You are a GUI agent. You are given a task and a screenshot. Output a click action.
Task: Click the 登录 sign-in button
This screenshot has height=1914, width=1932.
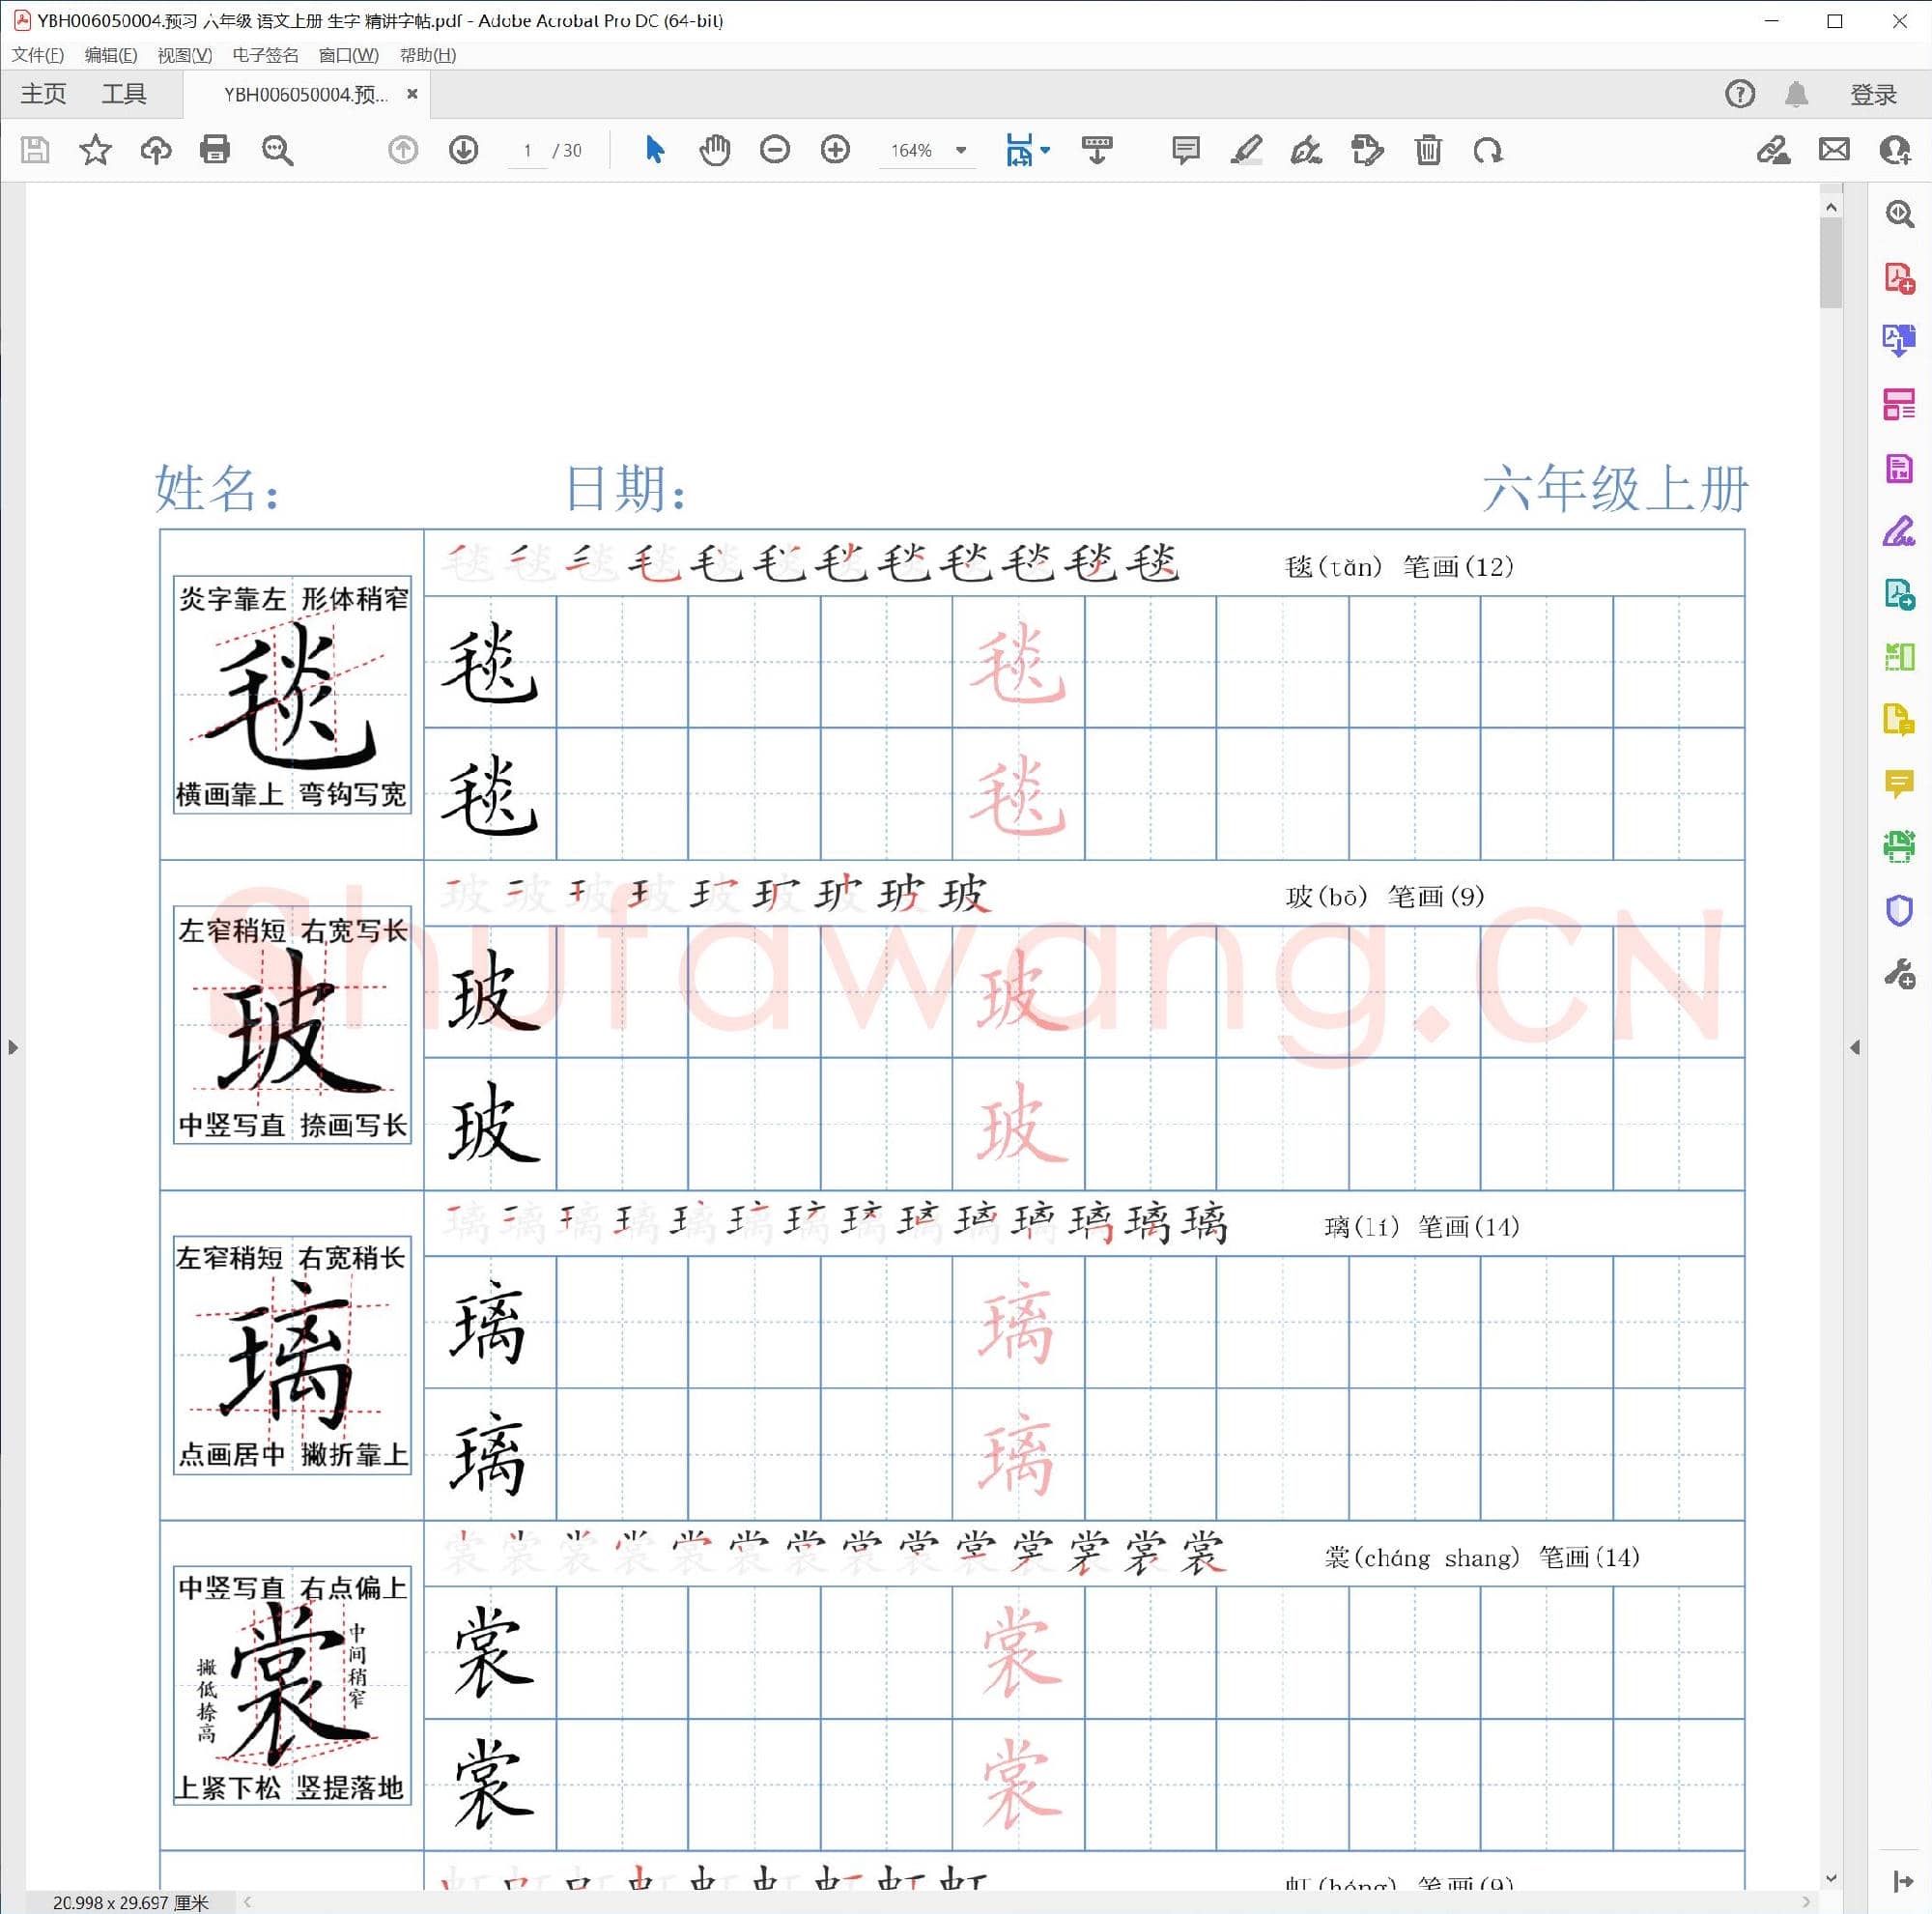1873,93
